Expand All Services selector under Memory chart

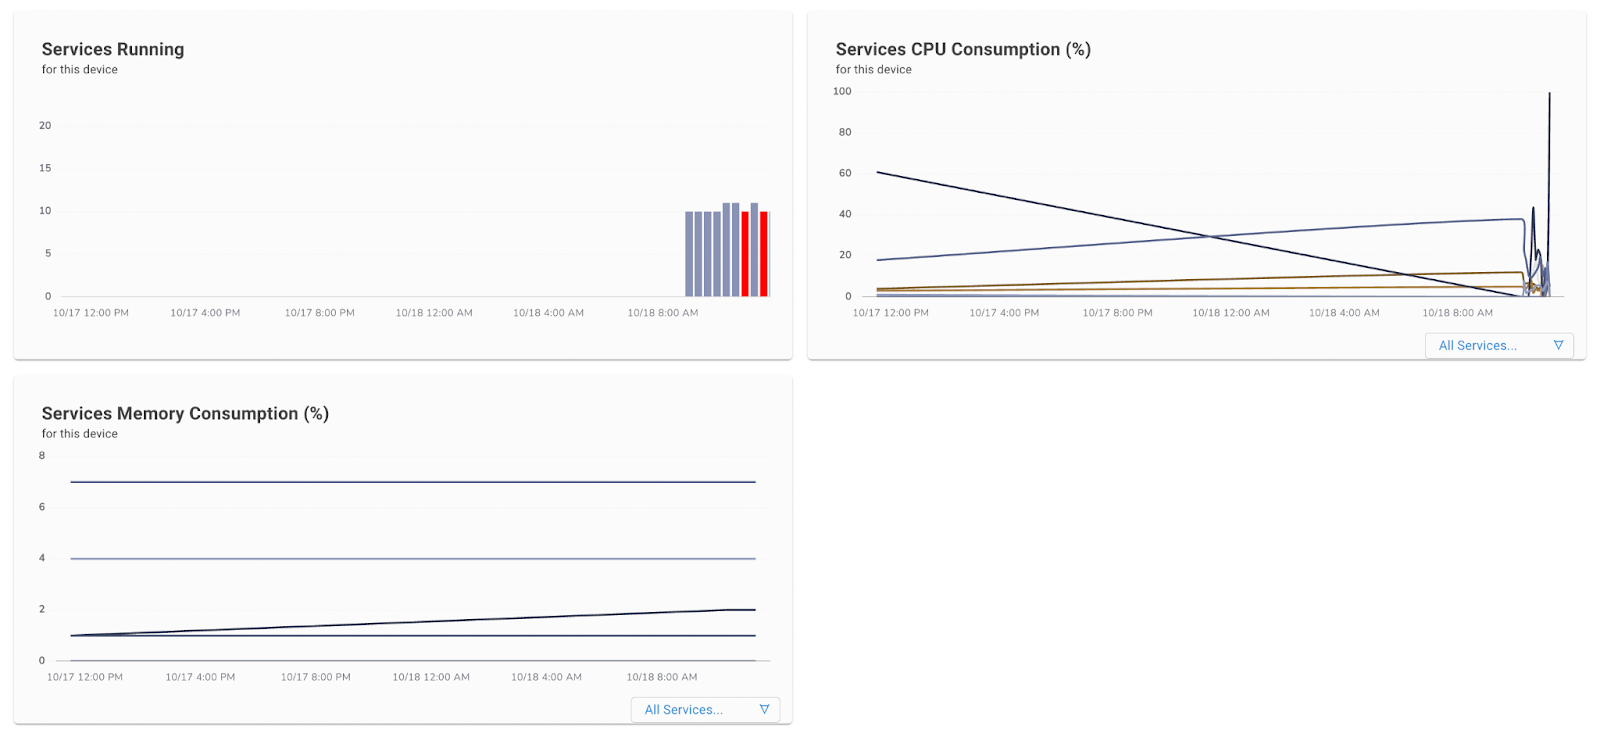[684, 709]
